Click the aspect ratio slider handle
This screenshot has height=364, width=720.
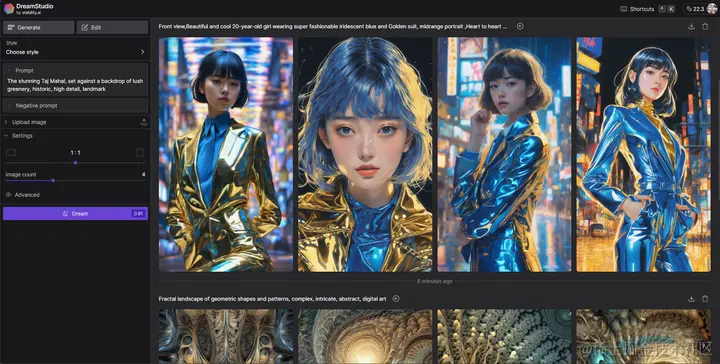[75, 162]
